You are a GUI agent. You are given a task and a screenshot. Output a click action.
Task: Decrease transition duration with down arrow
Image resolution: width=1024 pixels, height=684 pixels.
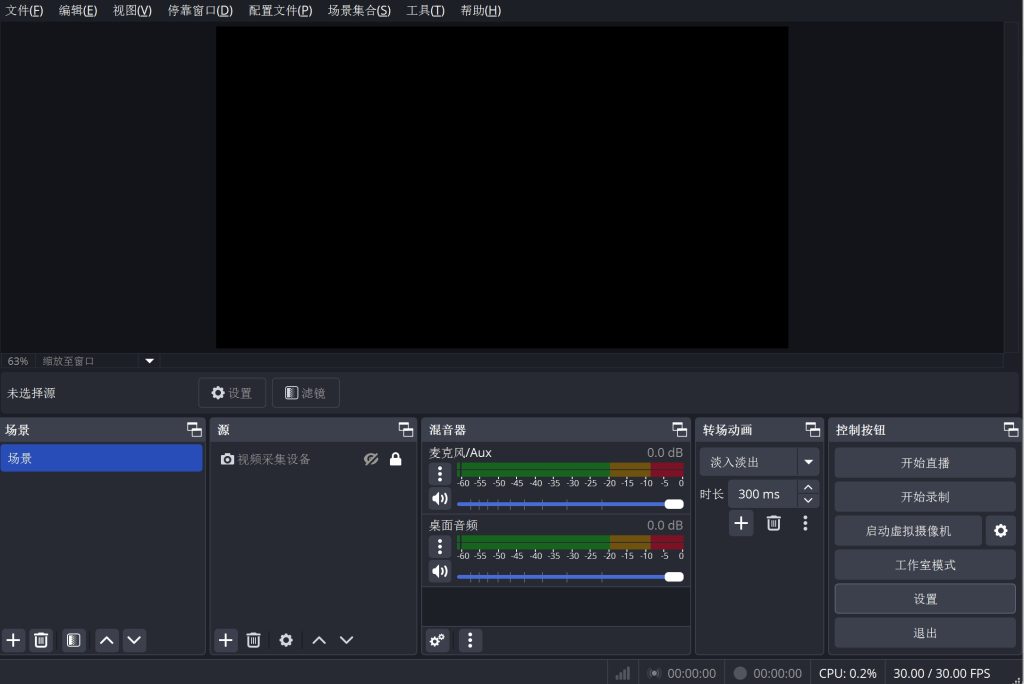[808, 500]
